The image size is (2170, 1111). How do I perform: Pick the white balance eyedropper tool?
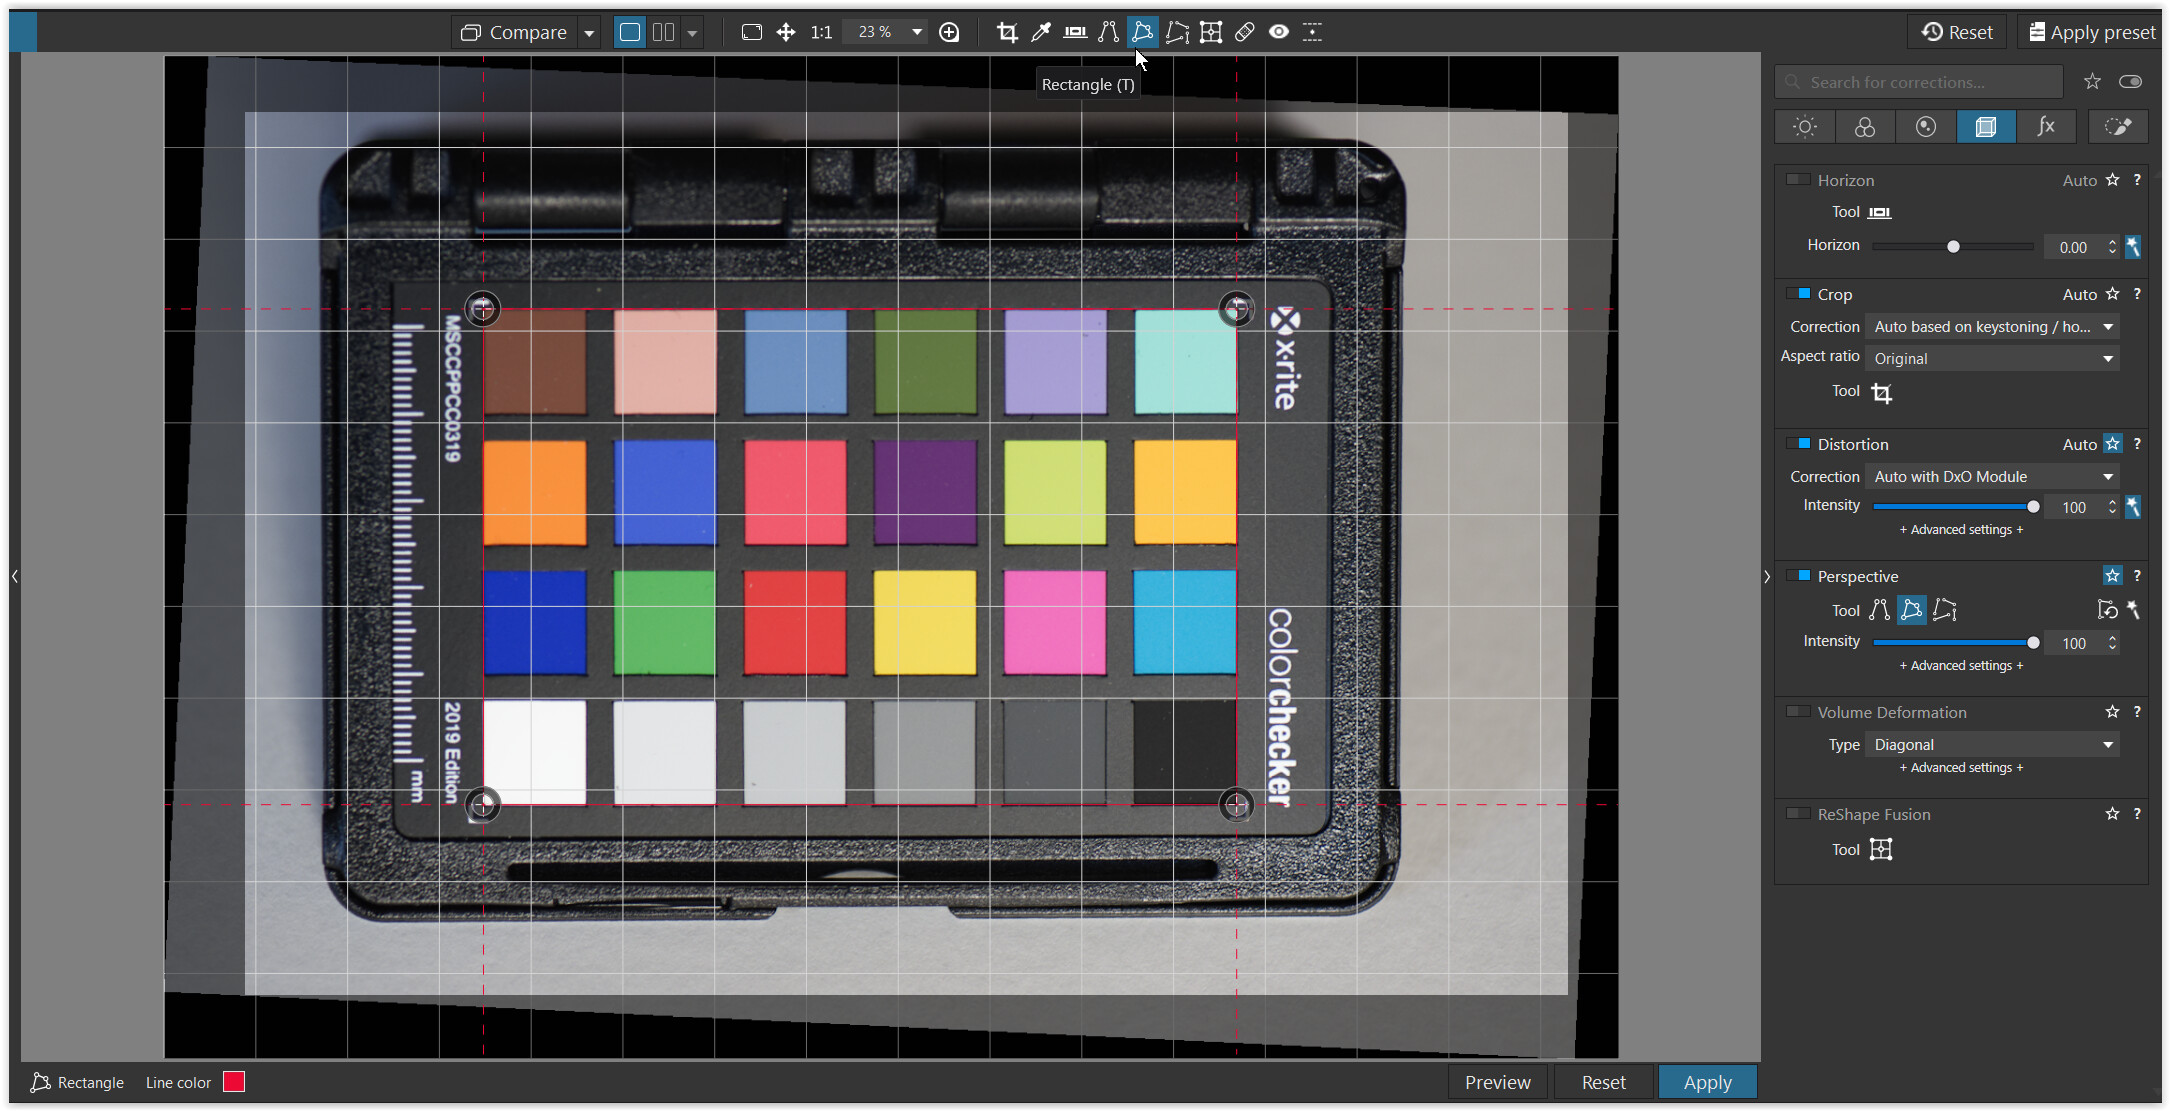click(1041, 32)
